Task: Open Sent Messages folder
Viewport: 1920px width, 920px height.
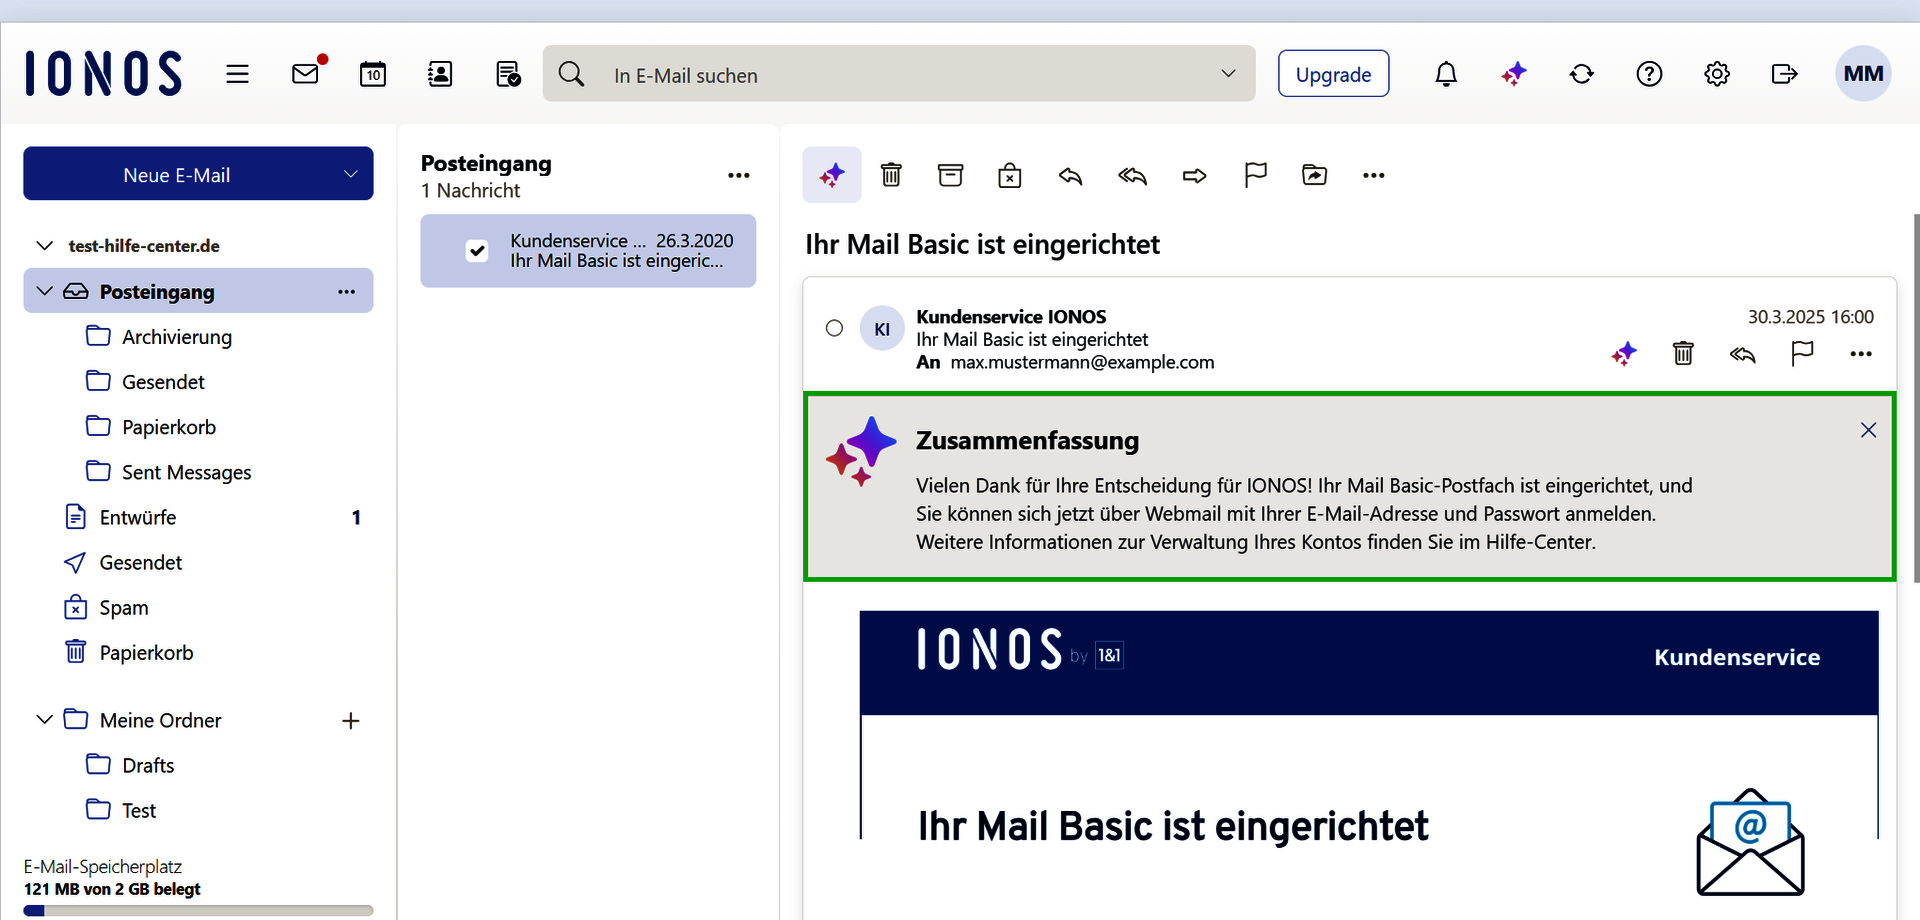Action: tap(187, 472)
